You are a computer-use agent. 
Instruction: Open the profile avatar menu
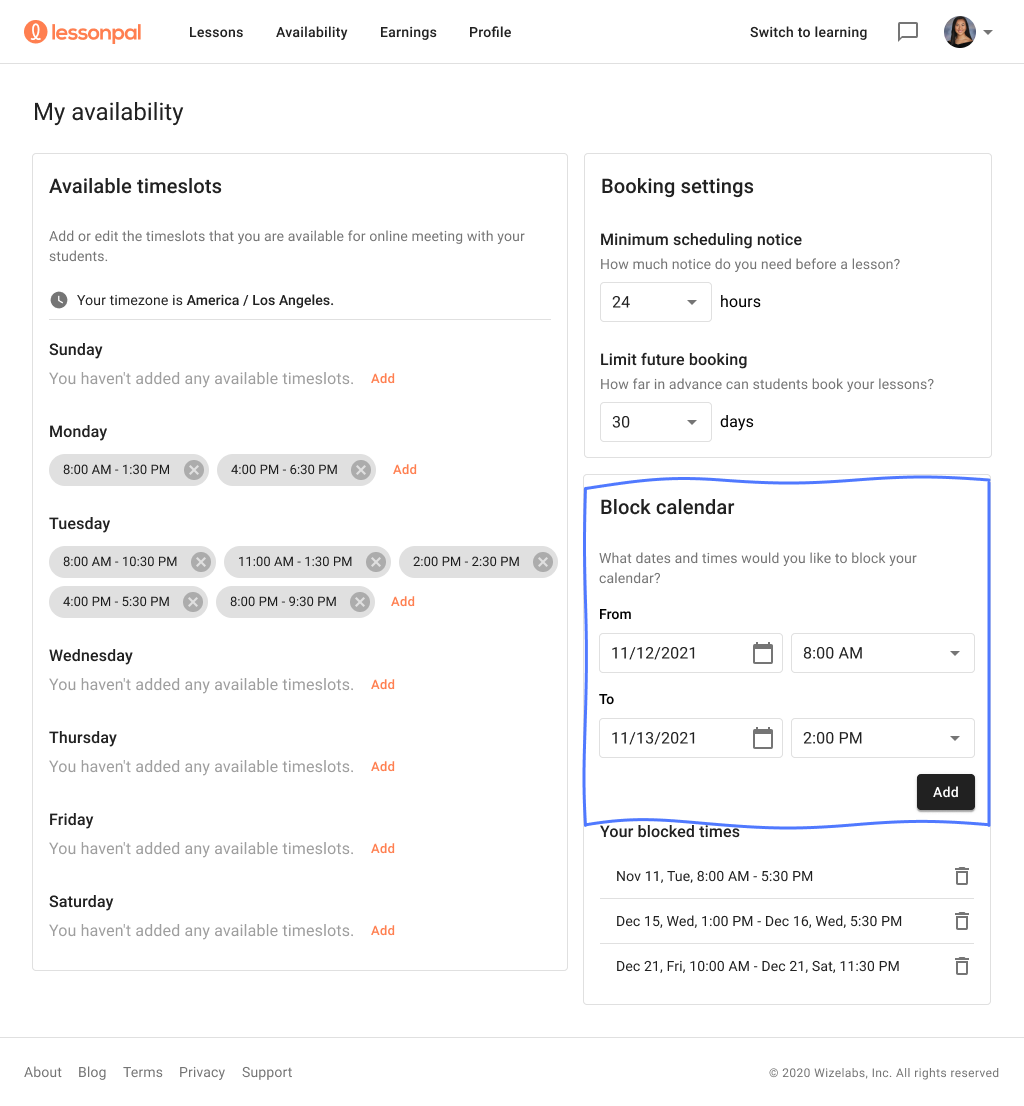[968, 32]
